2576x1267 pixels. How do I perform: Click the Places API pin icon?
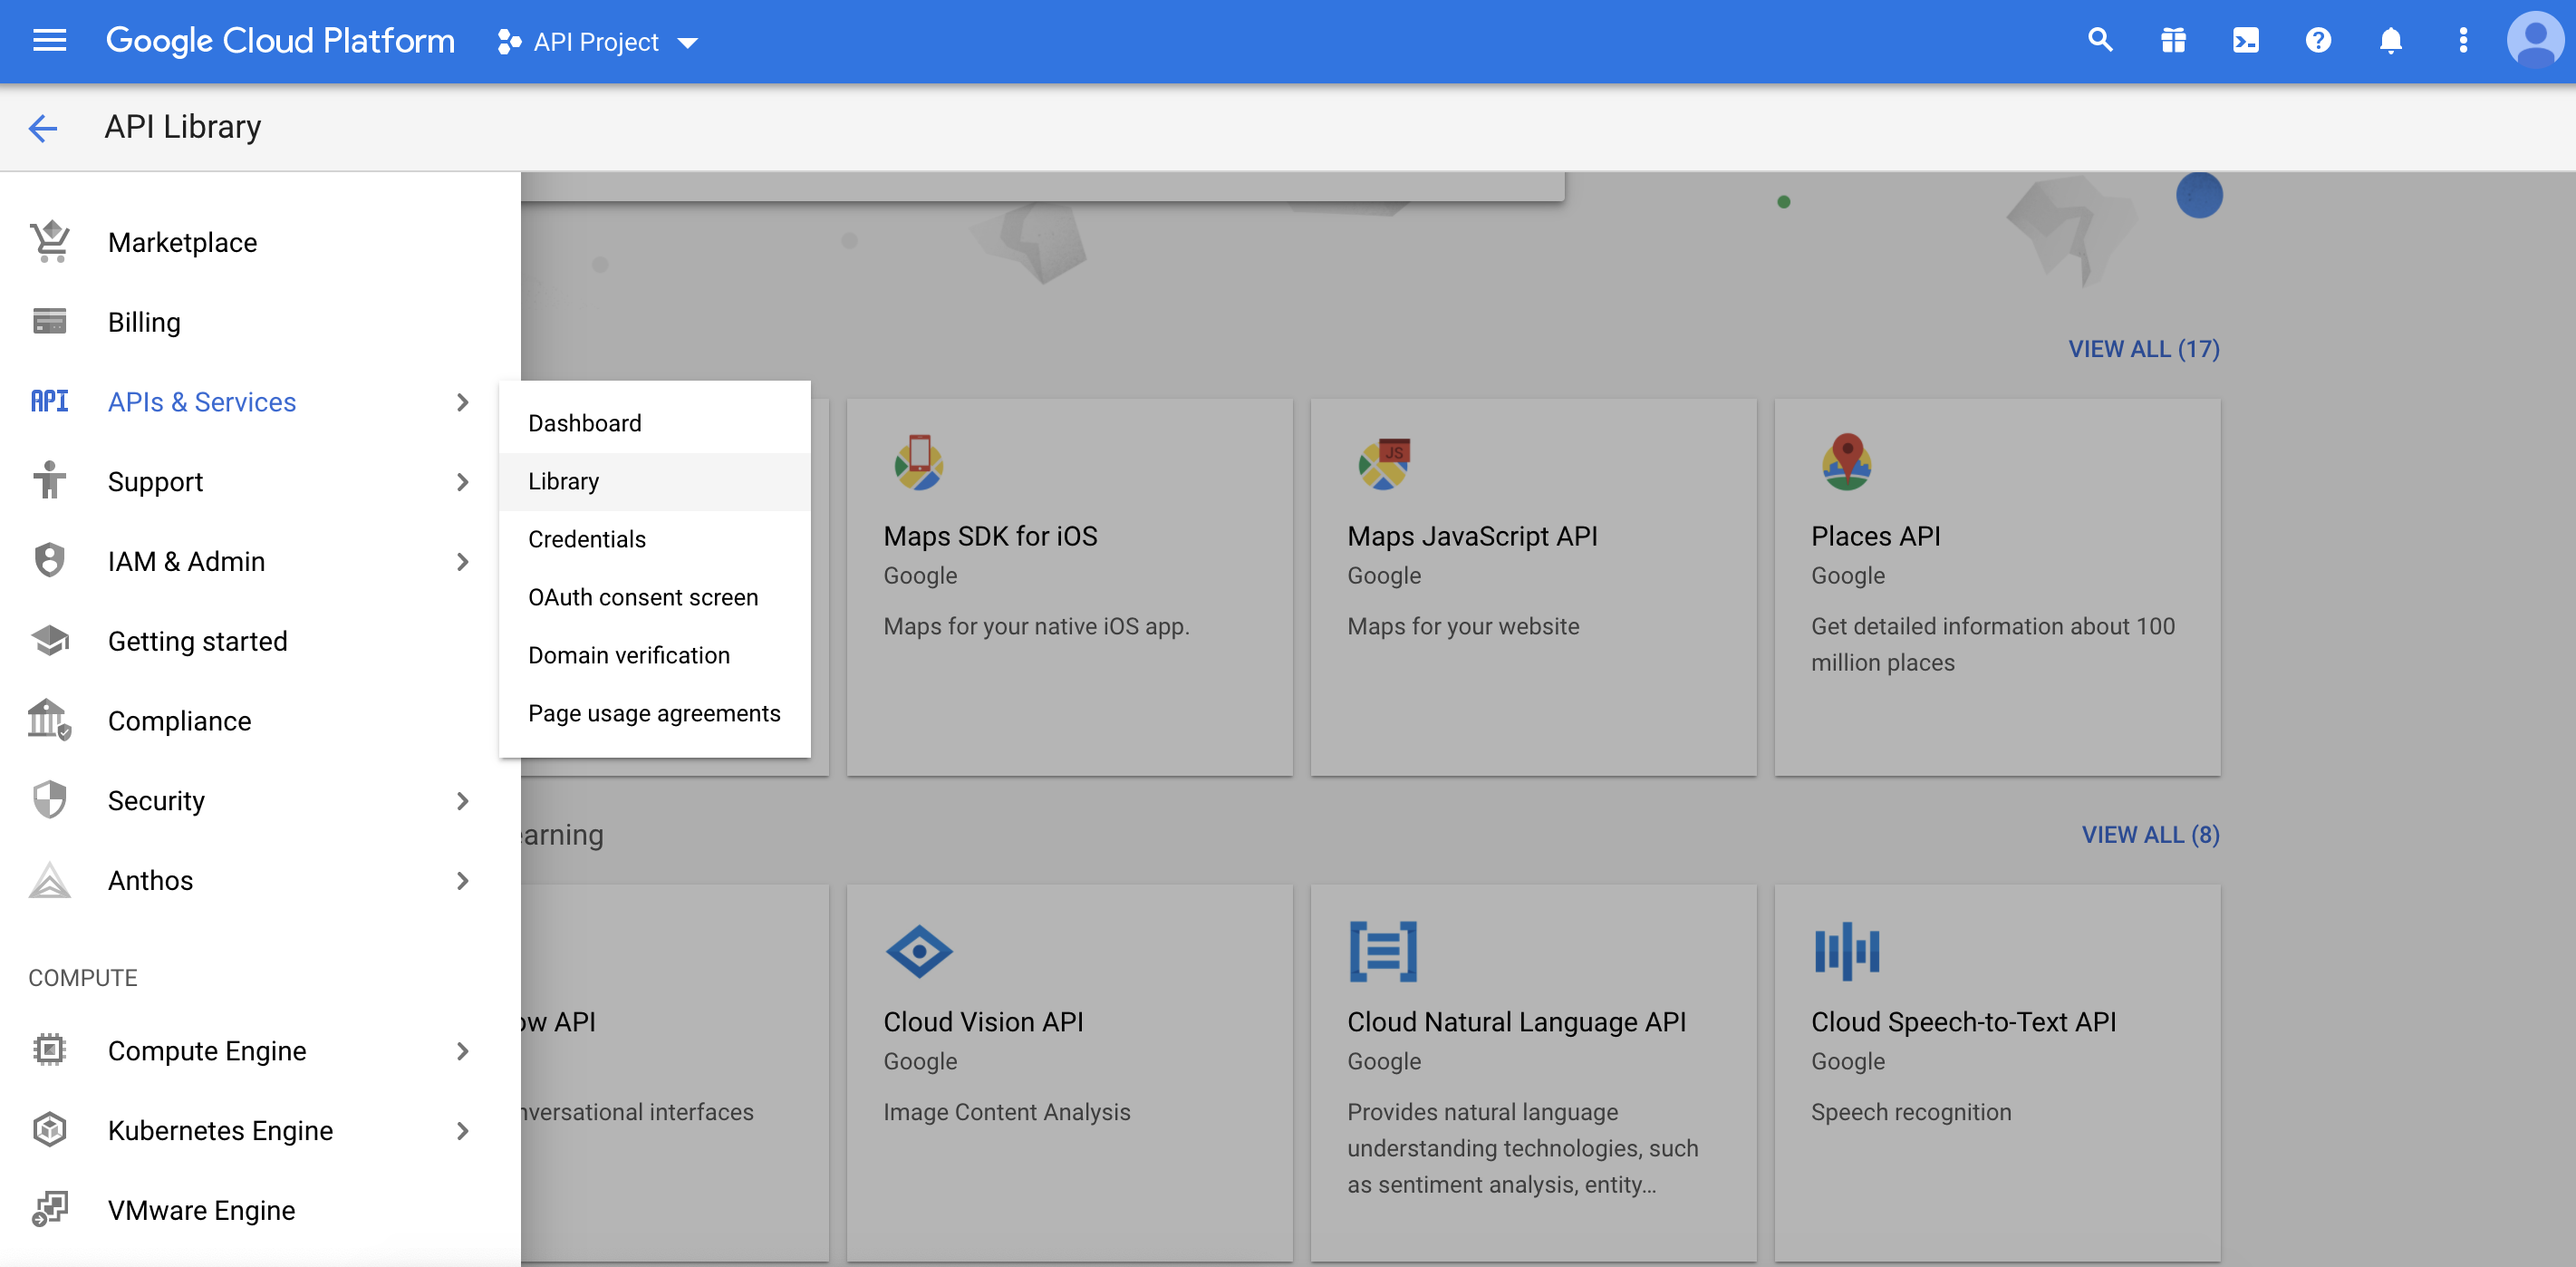(1847, 462)
